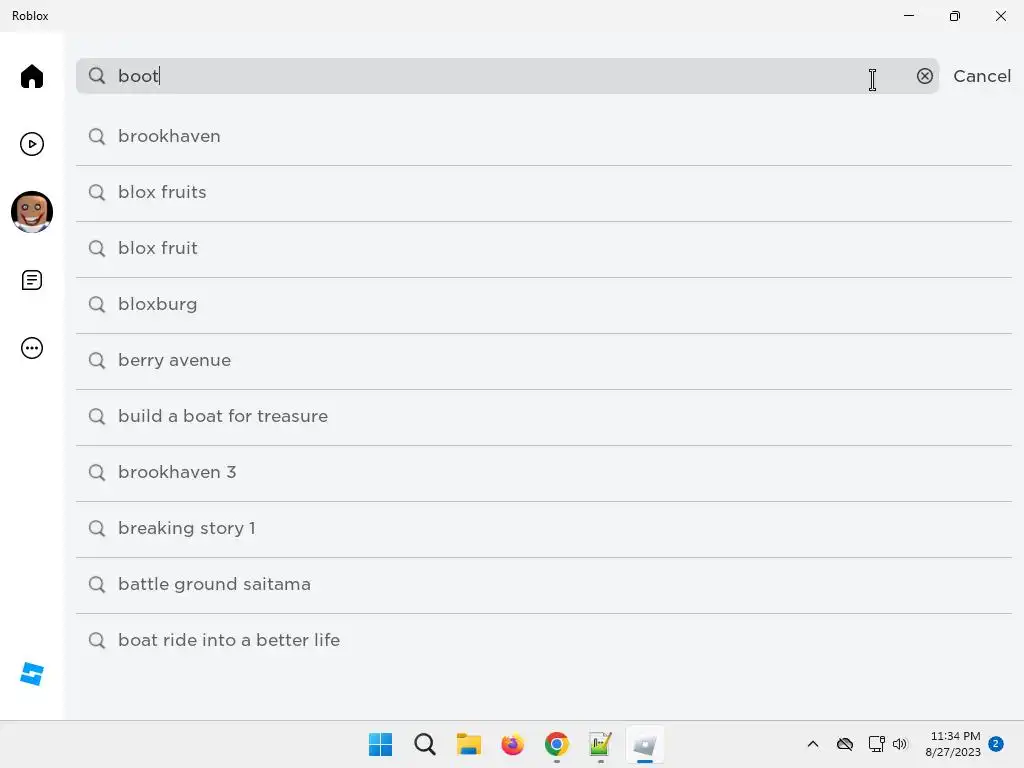Pick 'build a boat for treasure' suggestion
This screenshot has width=1024, height=768.
(x=543, y=417)
